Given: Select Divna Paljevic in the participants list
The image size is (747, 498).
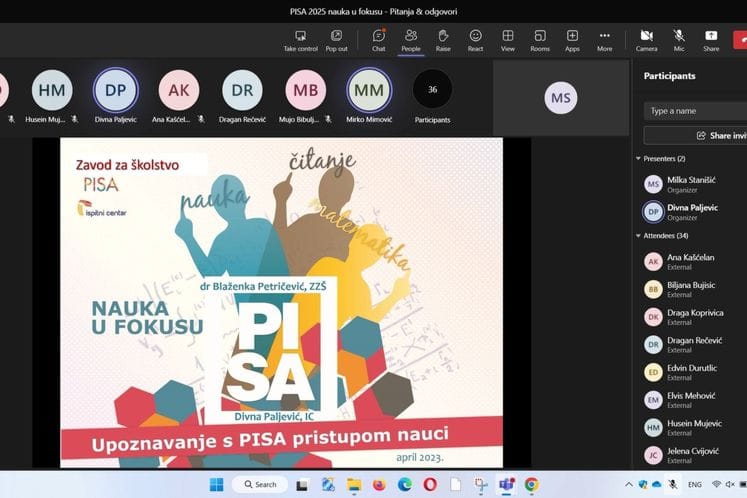Looking at the screenshot, I should (691, 212).
